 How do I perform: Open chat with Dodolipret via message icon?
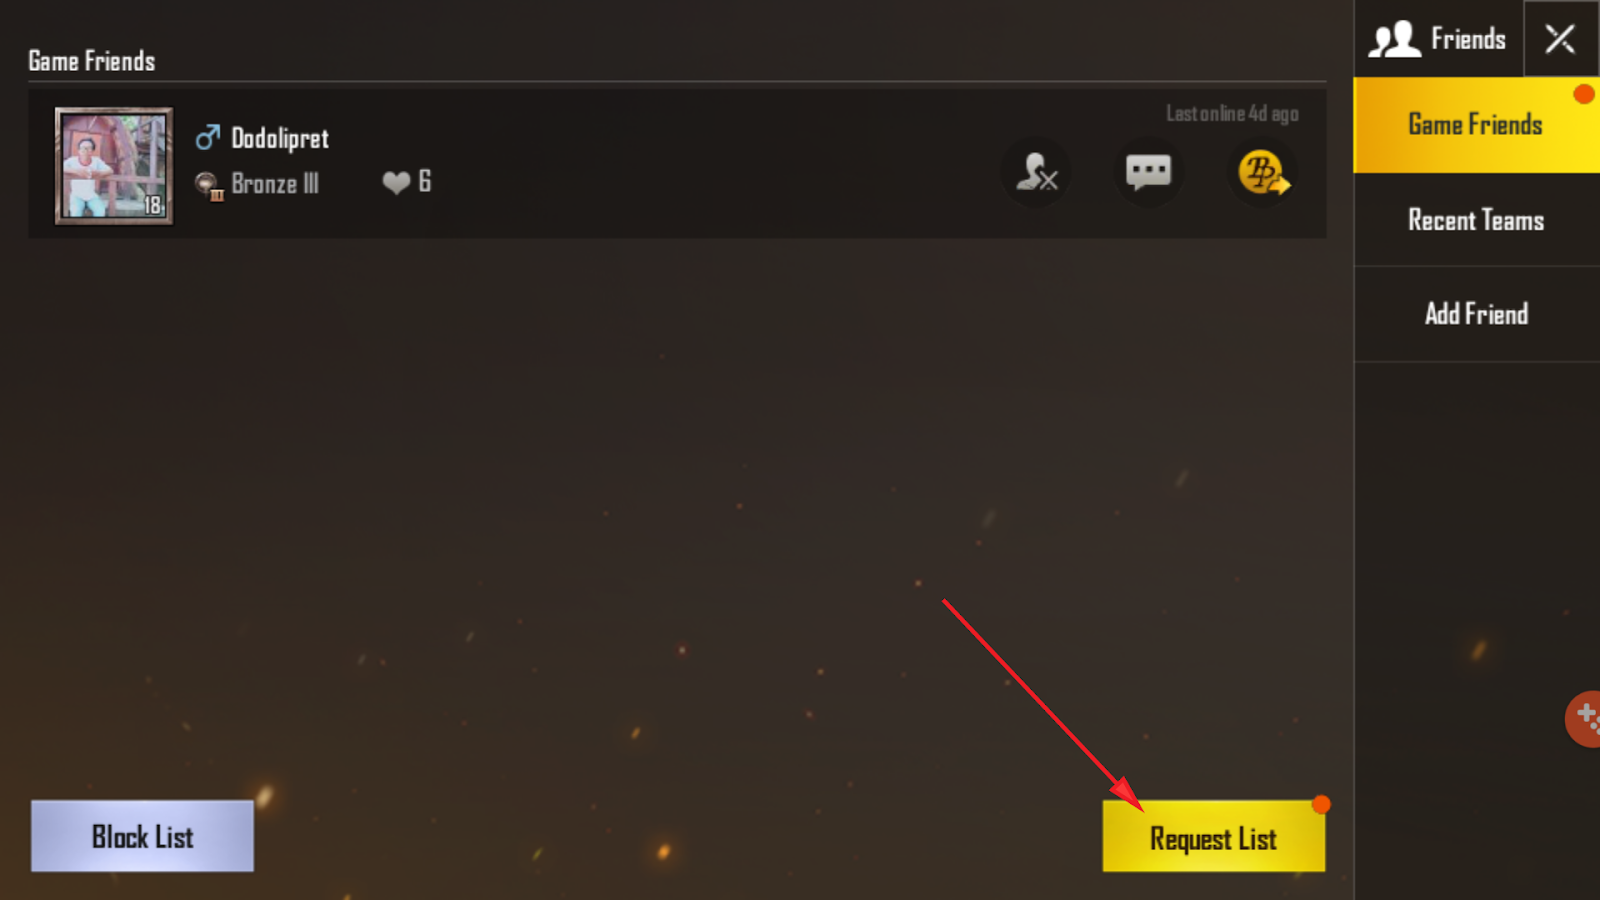[1148, 172]
